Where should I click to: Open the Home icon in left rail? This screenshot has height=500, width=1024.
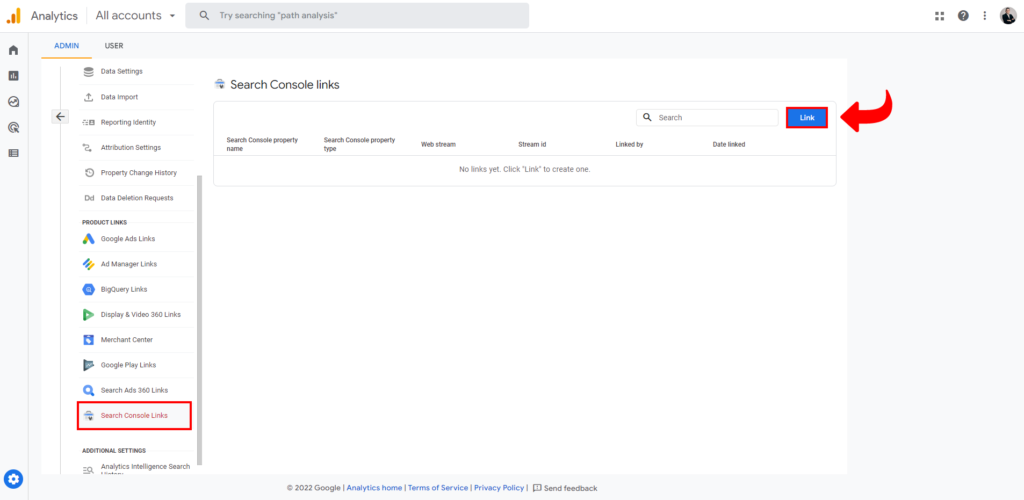(x=13, y=50)
